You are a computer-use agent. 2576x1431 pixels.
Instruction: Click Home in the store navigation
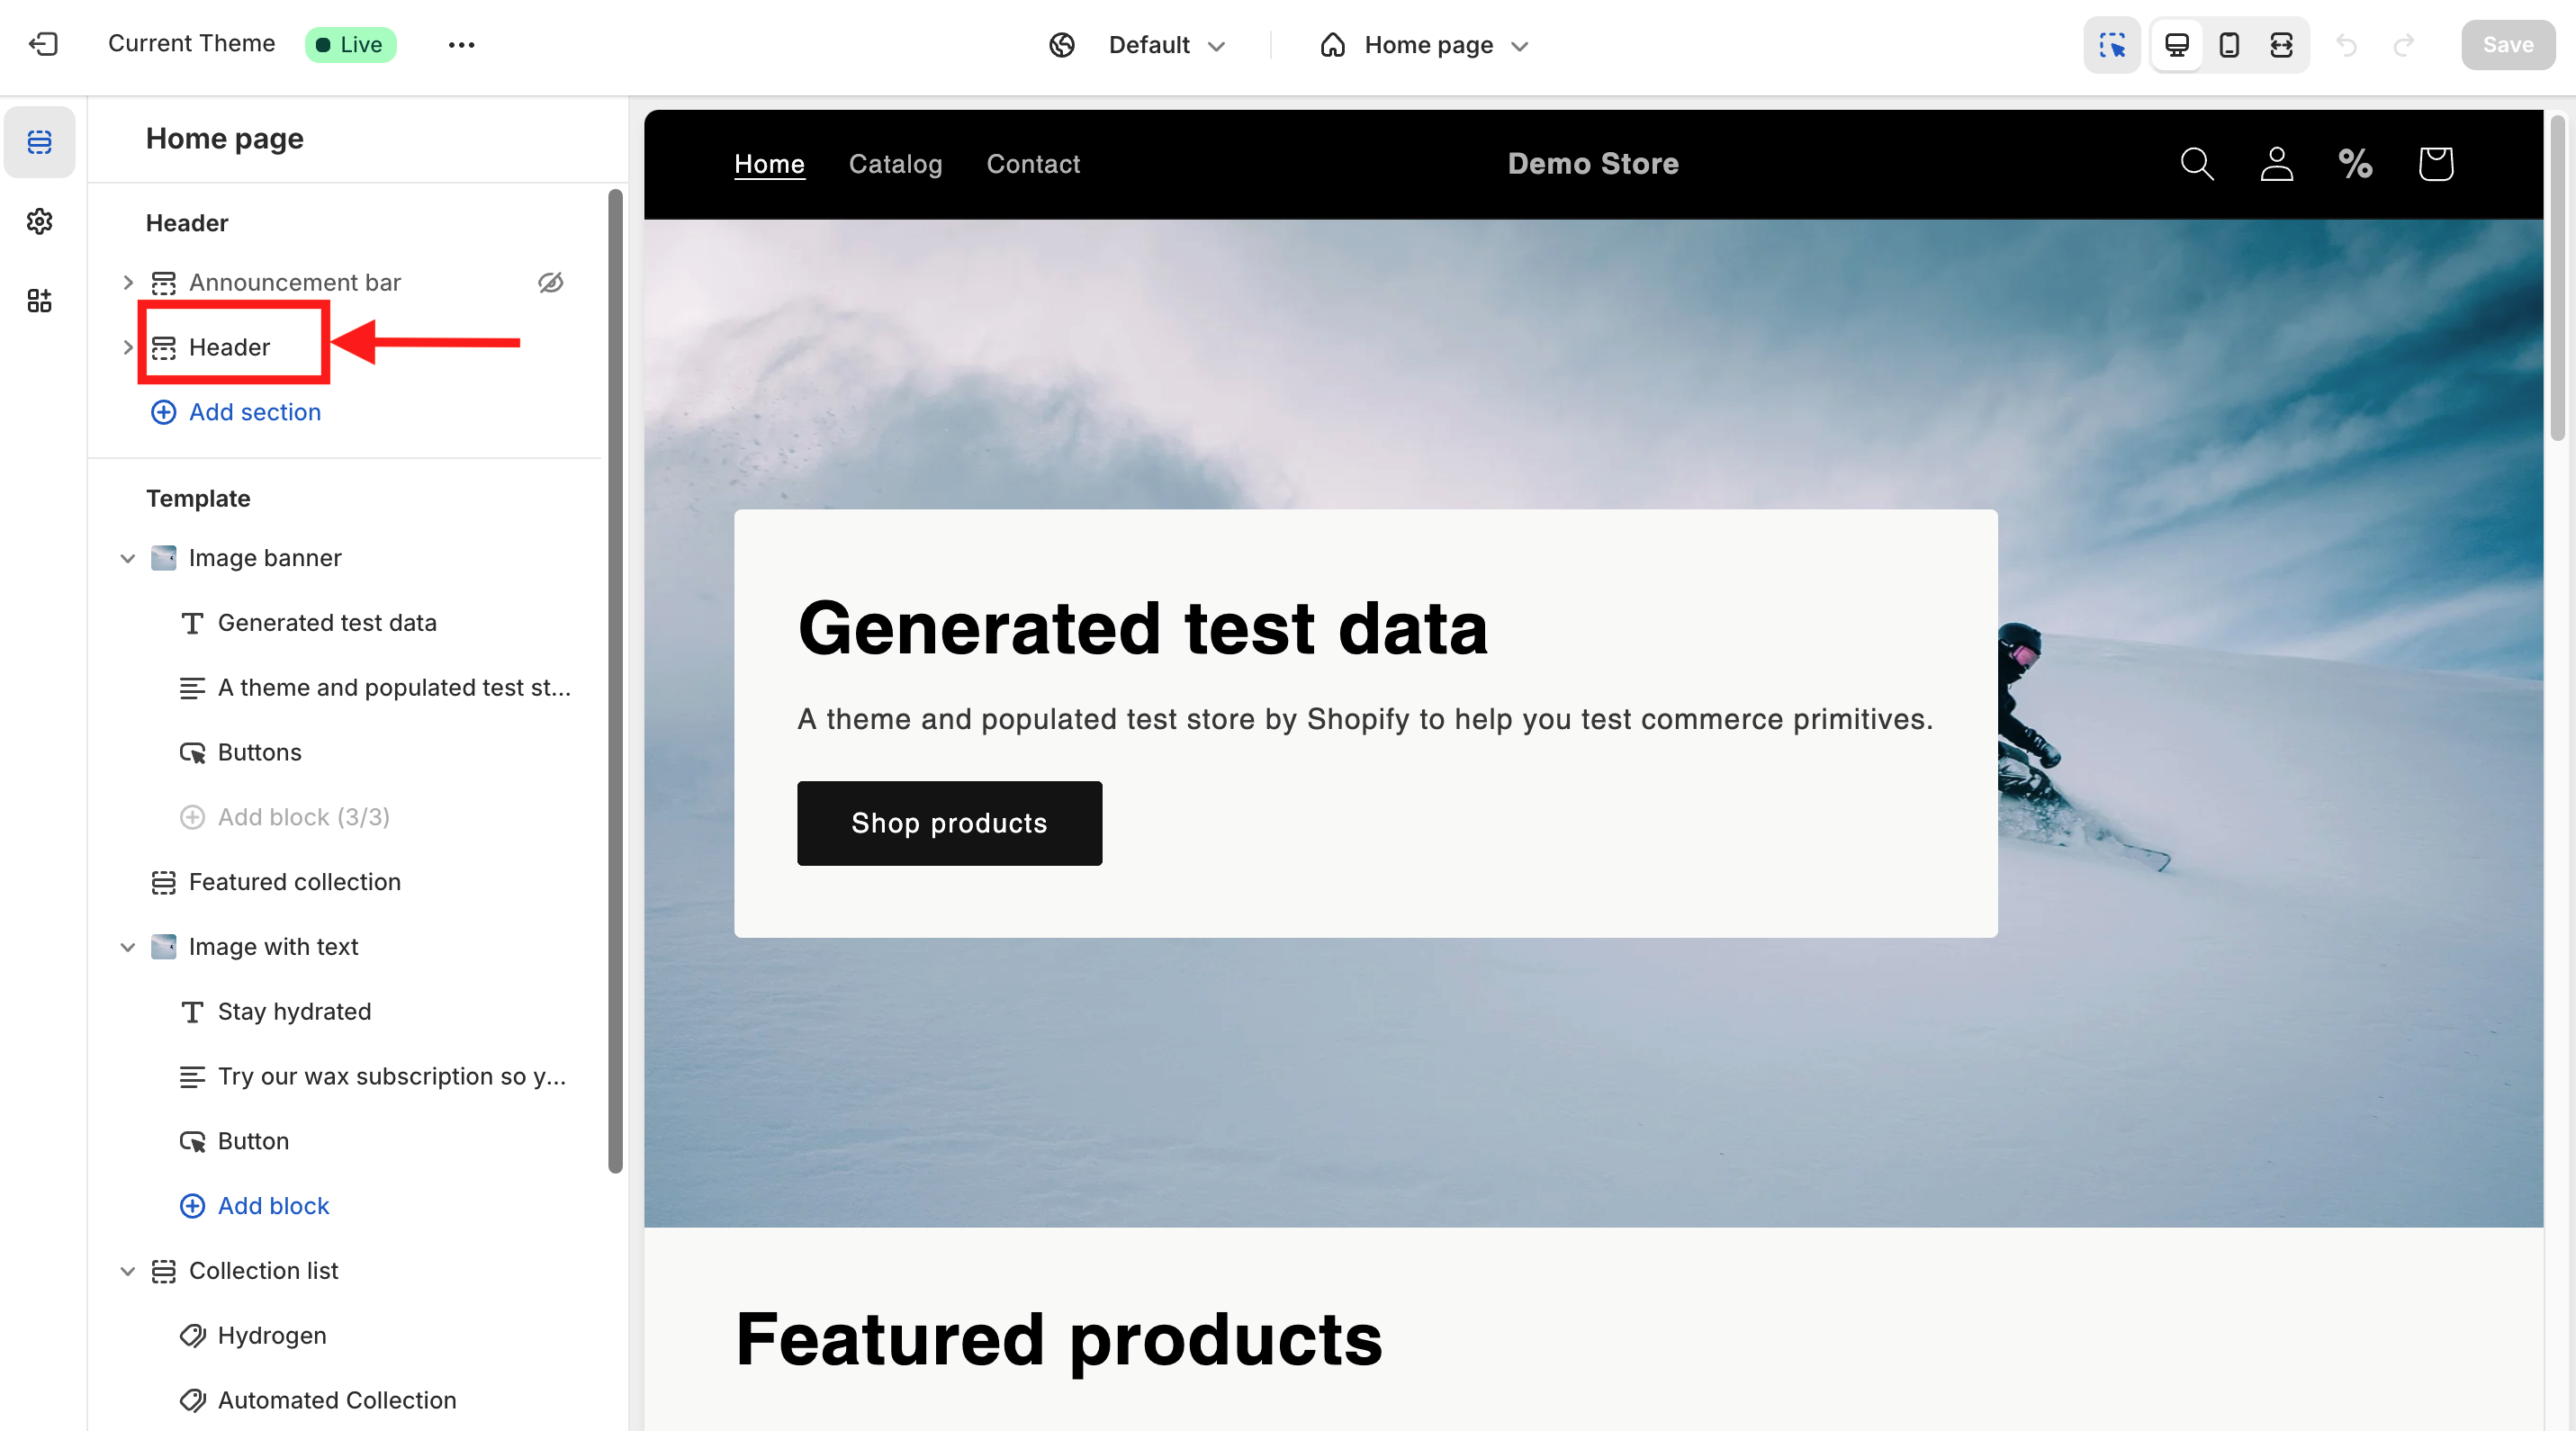tap(769, 164)
